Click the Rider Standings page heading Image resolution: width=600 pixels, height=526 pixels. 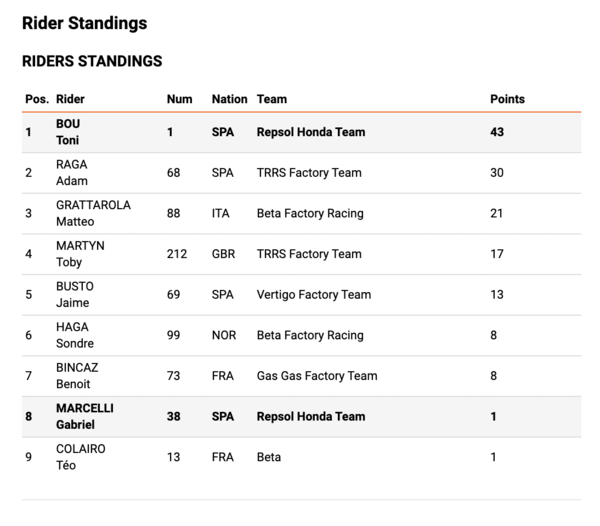(85, 23)
